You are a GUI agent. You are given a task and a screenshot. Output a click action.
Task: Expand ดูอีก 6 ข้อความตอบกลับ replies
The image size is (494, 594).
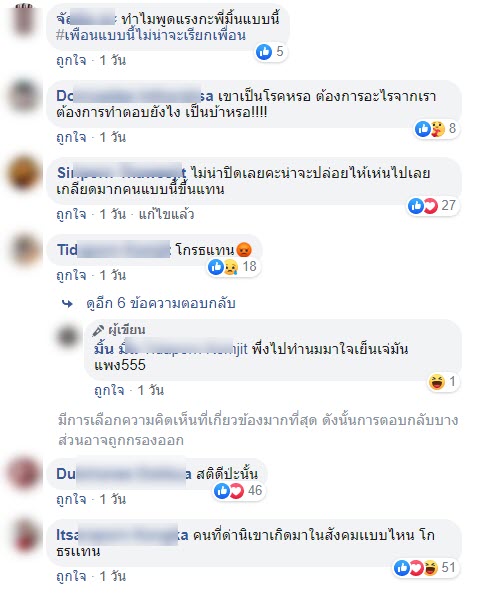[161, 303]
